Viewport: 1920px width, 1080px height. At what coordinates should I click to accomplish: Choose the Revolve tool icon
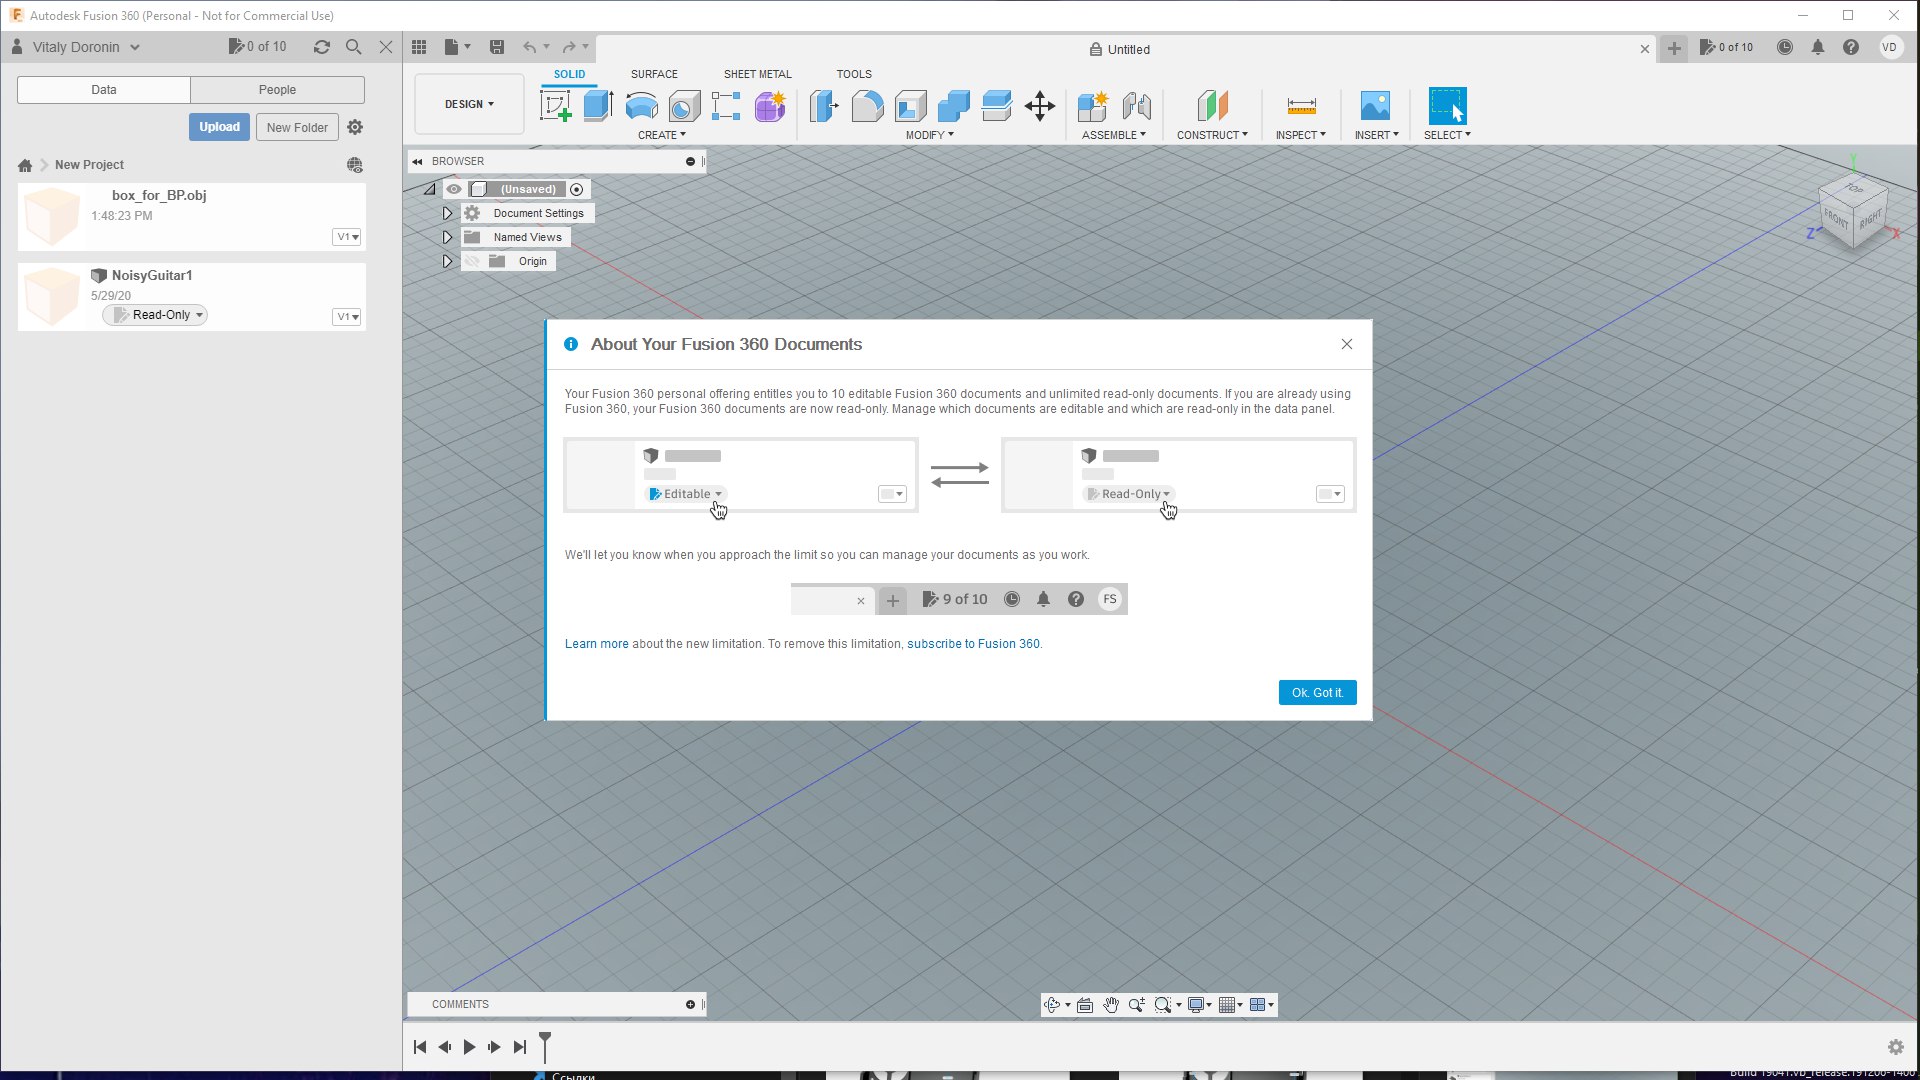(641, 106)
